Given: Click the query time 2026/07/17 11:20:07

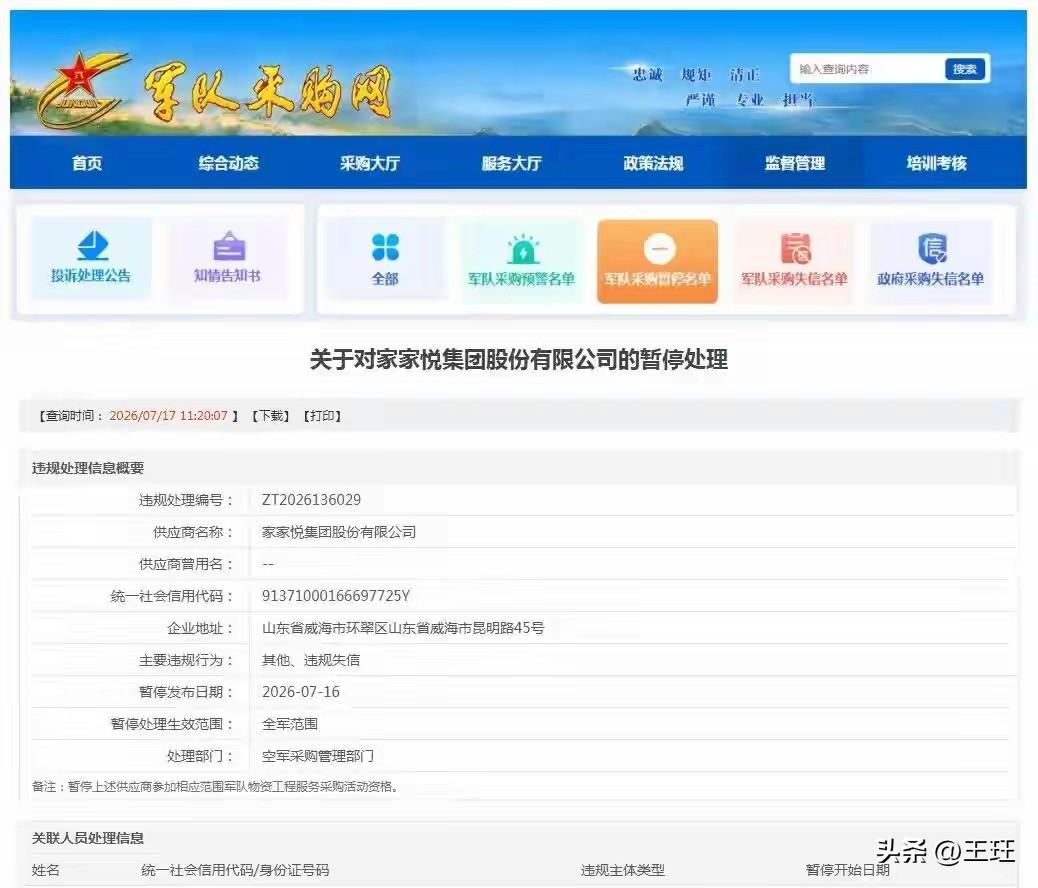Looking at the screenshot, I should click(168, 416).
